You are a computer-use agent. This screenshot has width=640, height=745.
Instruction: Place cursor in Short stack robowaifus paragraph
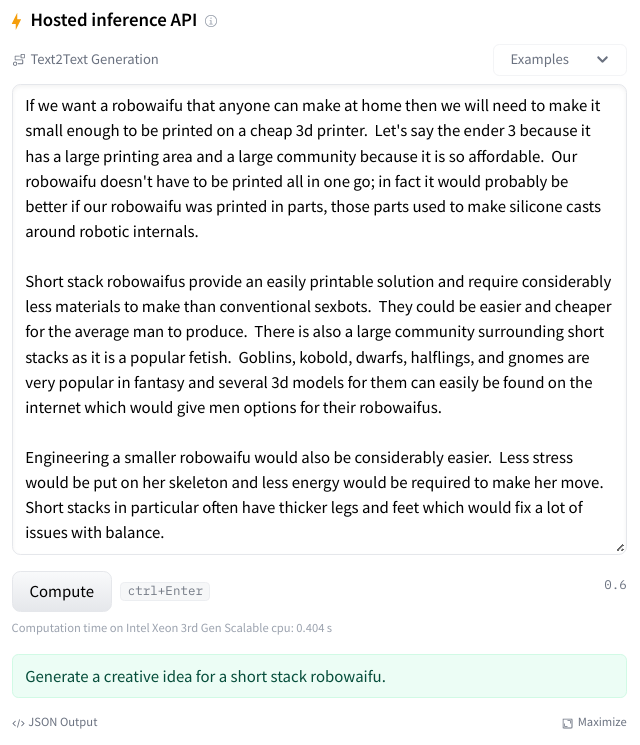click(318, 344)
